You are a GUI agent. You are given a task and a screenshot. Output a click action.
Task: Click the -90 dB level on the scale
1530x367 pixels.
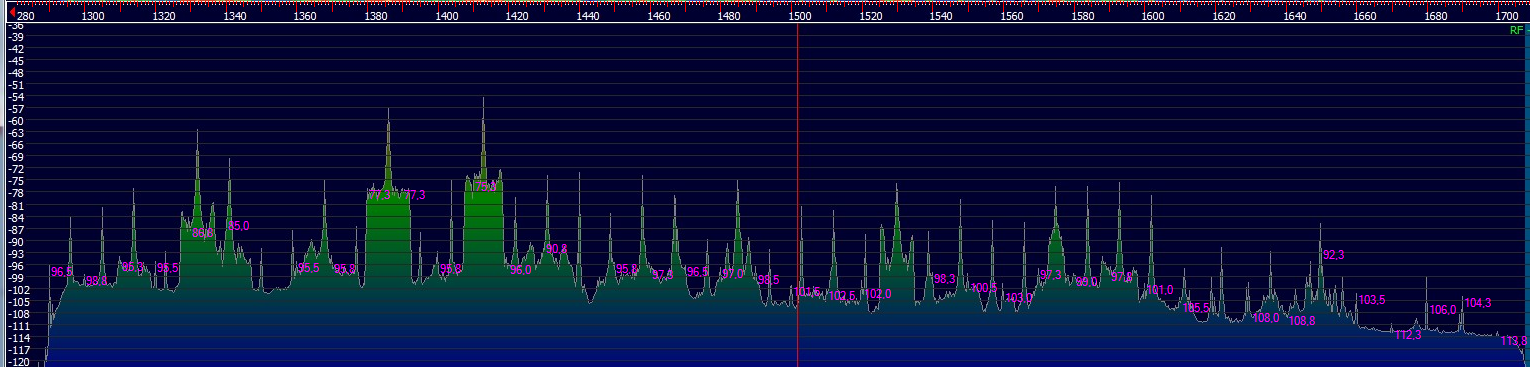[15, 242]
